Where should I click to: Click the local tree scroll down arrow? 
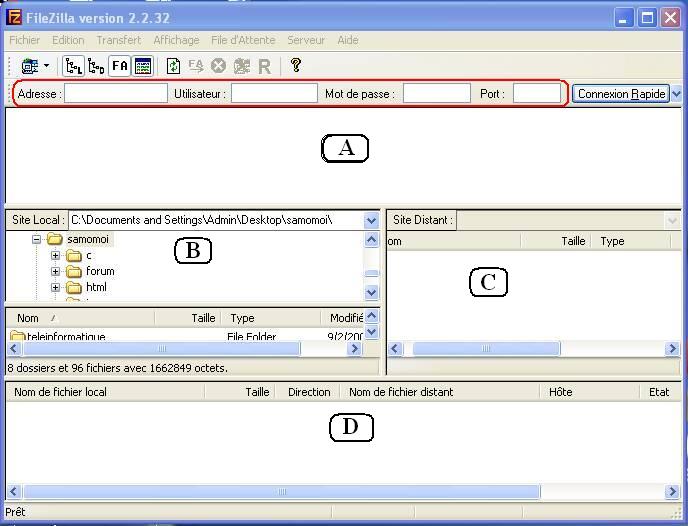coord(372,292)
